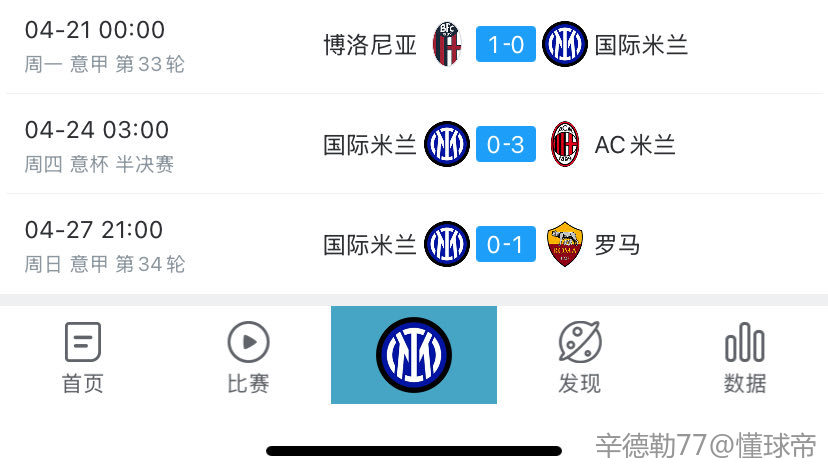
Task: Tap the Inter Milan logo in bottom bar
Action: (x=414, y=355)
